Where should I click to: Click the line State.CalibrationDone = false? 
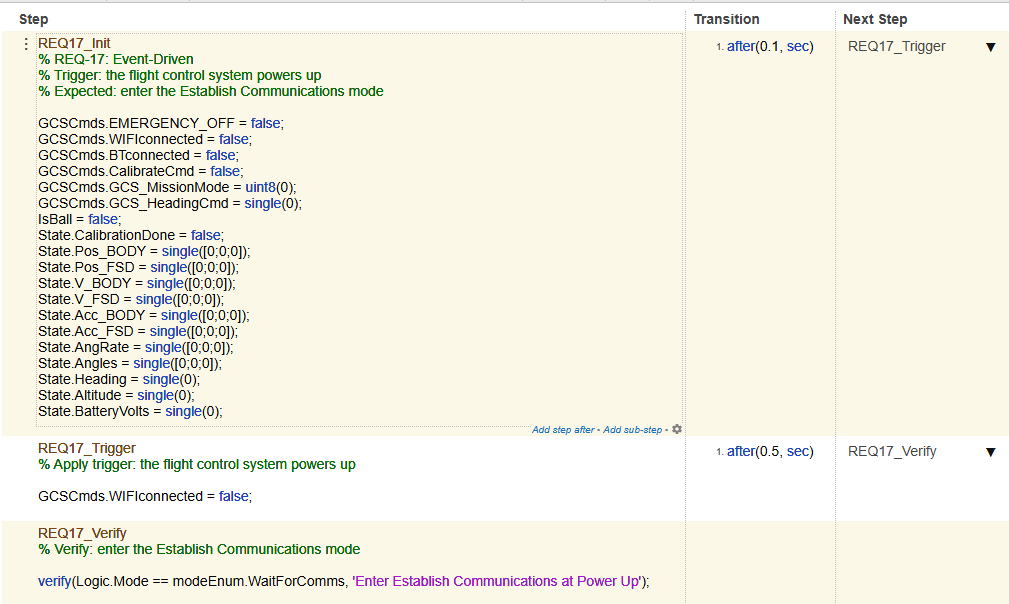[131, 235]
